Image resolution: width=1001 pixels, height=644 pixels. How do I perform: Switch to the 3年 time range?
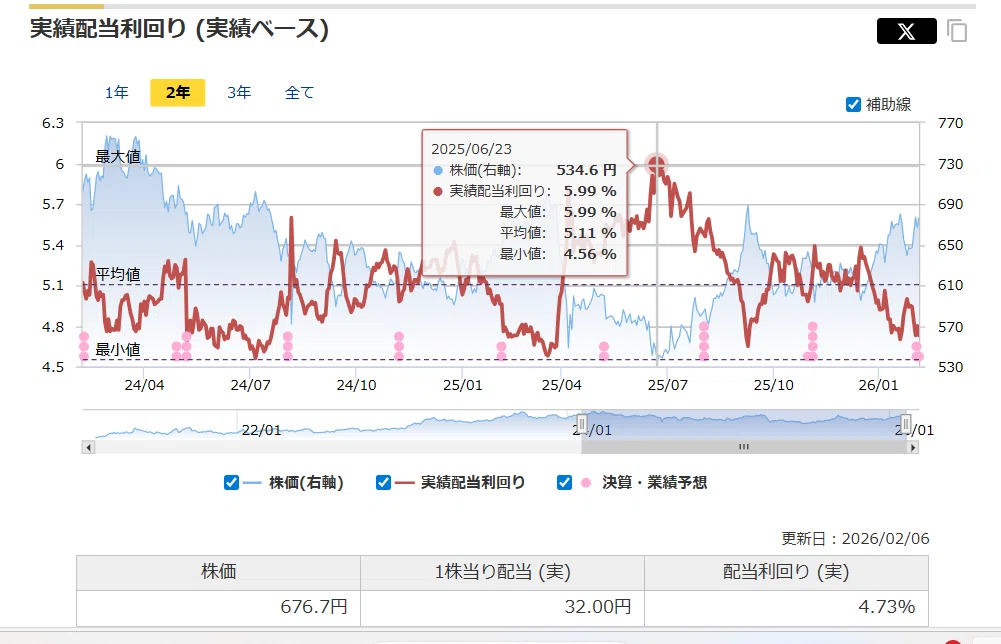pos(239,93)
